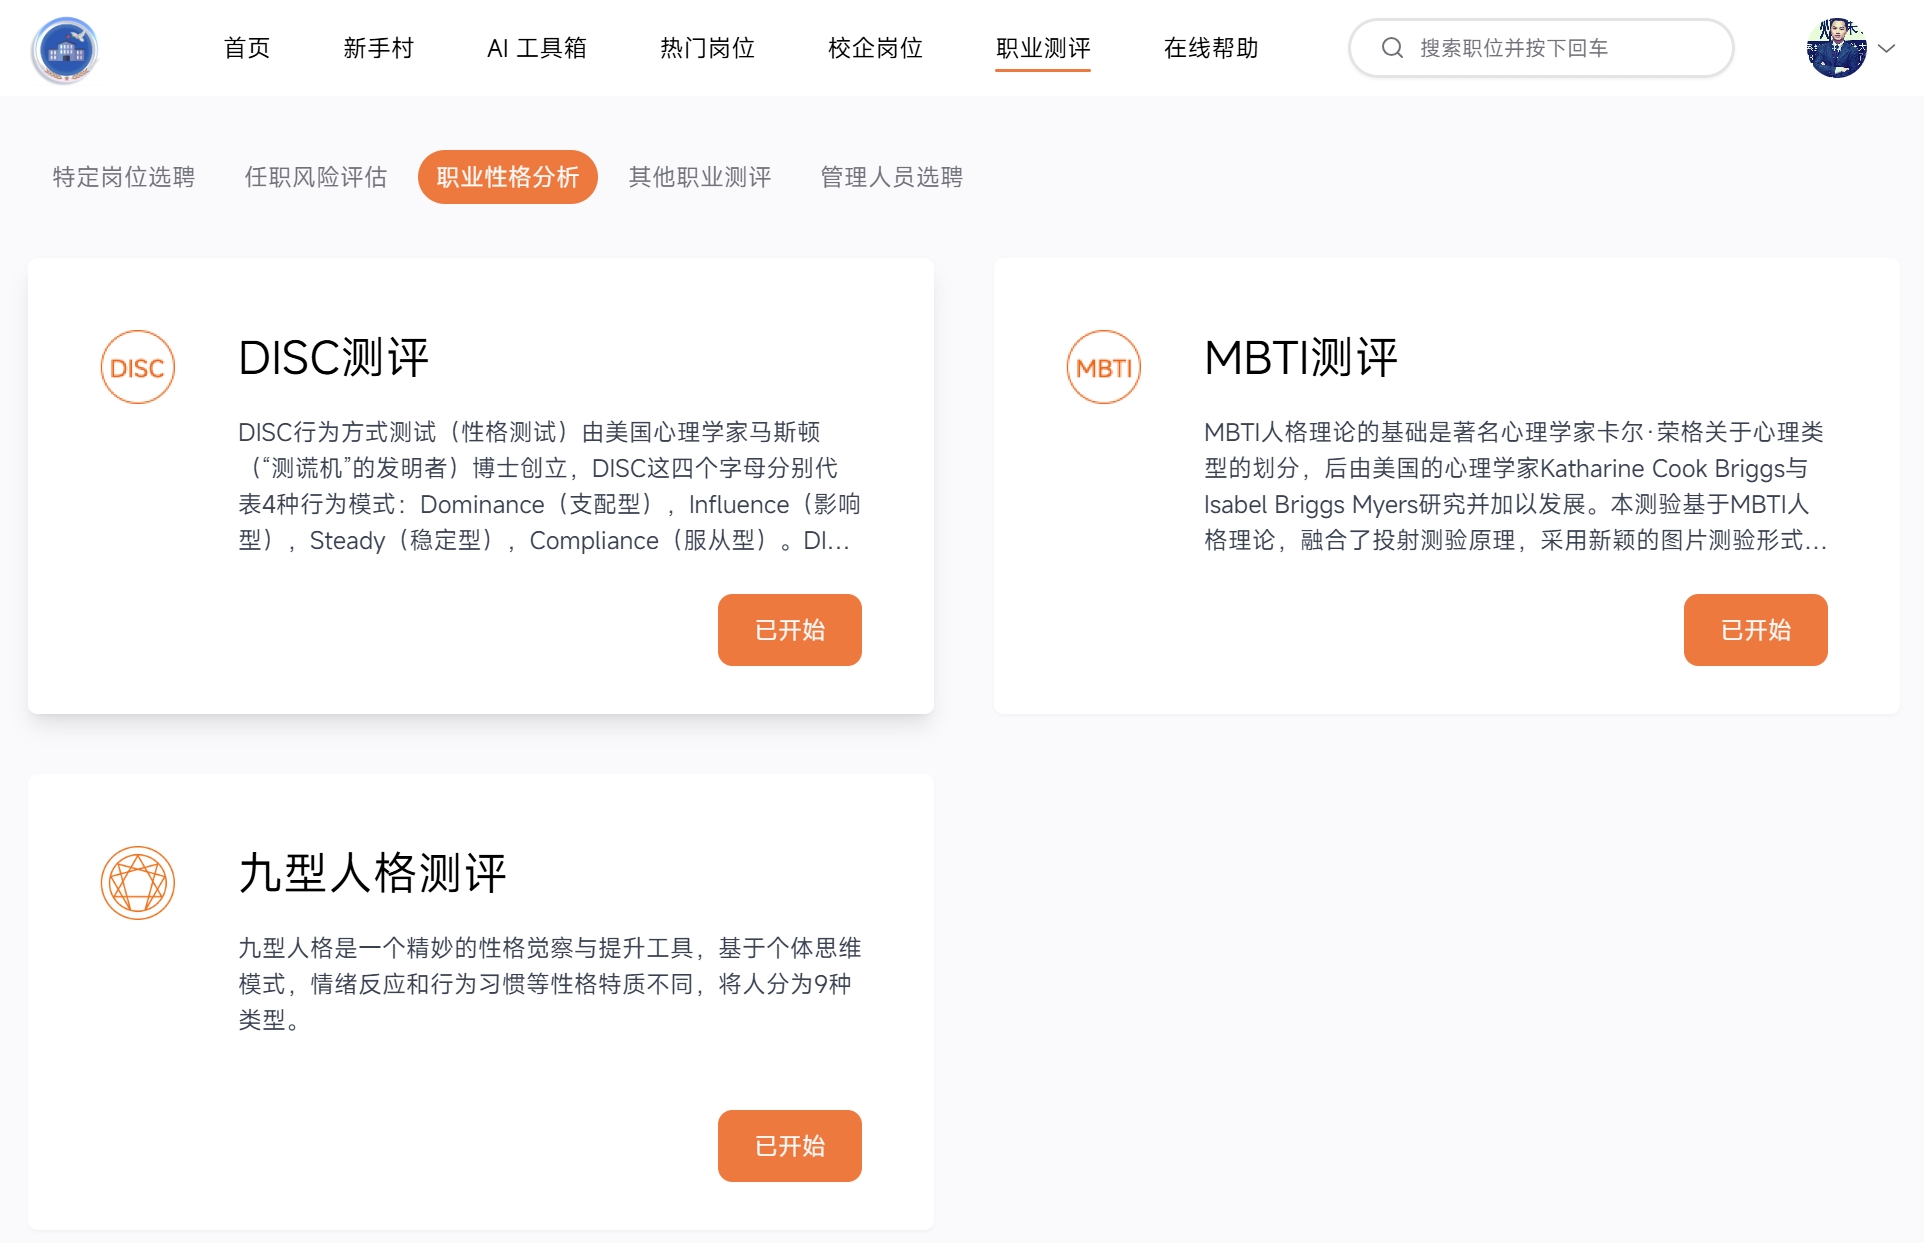The image size is (1924, 1243).
Task: Switch to 任职风险评估 tab
Action: (316, 177)
